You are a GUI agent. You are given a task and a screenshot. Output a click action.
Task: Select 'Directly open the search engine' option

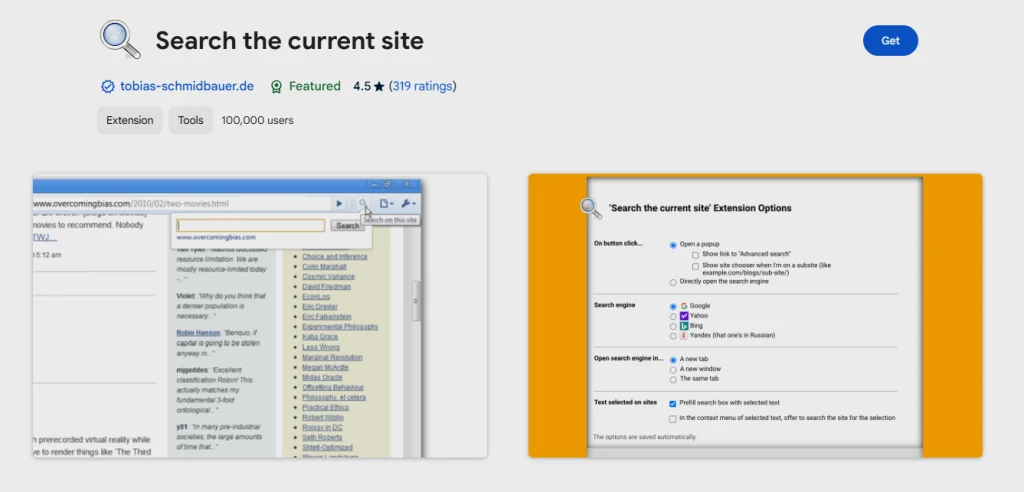pyautogui.click(x=673, y=282)
